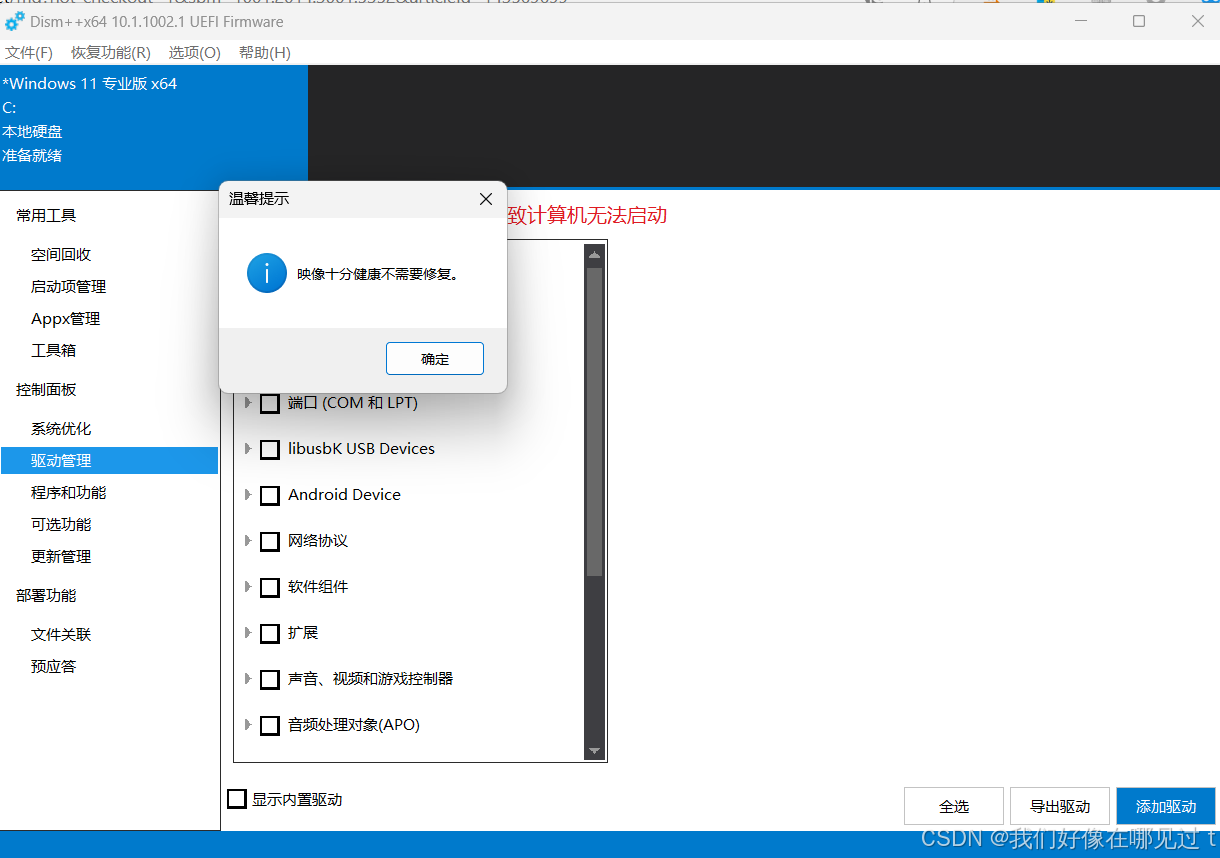Open 空间回收 in sidebar

coord(61,255)
